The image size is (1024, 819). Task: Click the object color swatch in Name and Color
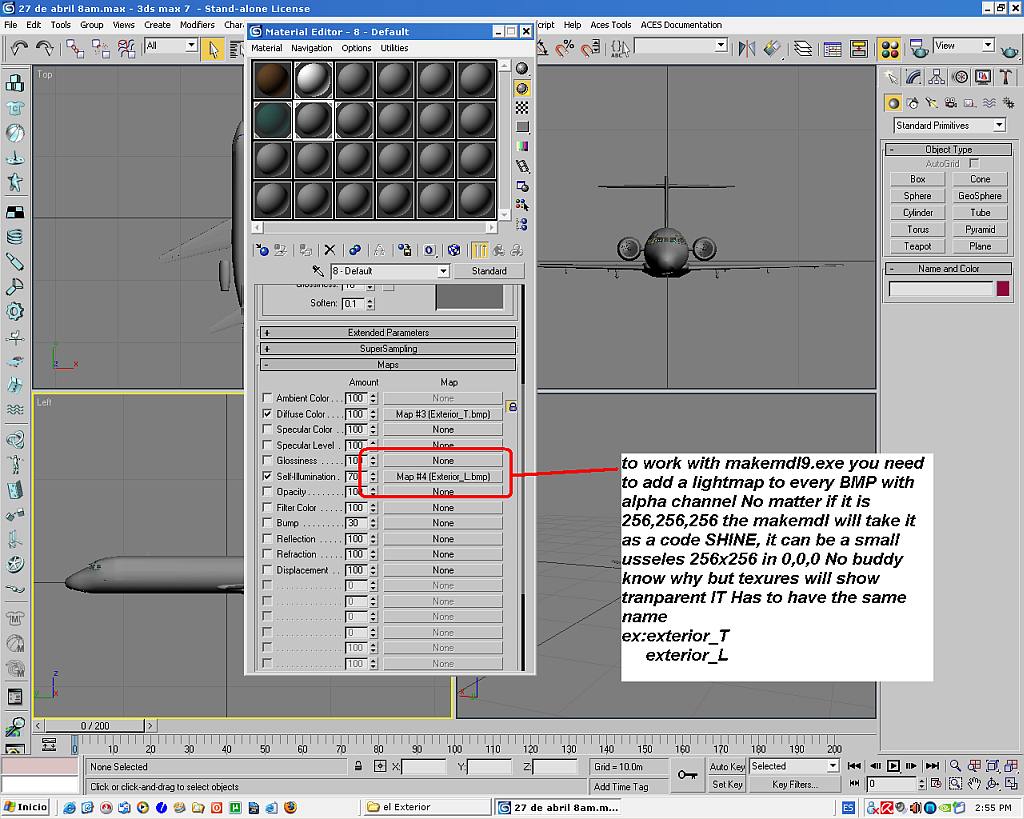(1002, 289)
